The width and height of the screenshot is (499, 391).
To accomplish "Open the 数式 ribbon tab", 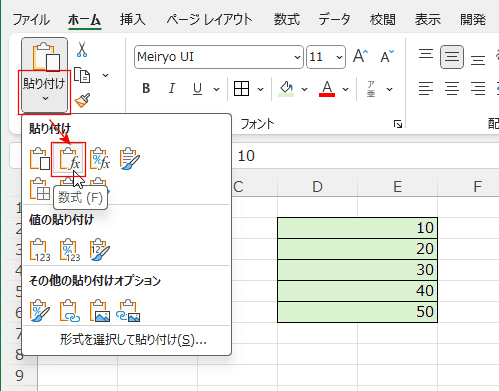I will coord(287,19).
